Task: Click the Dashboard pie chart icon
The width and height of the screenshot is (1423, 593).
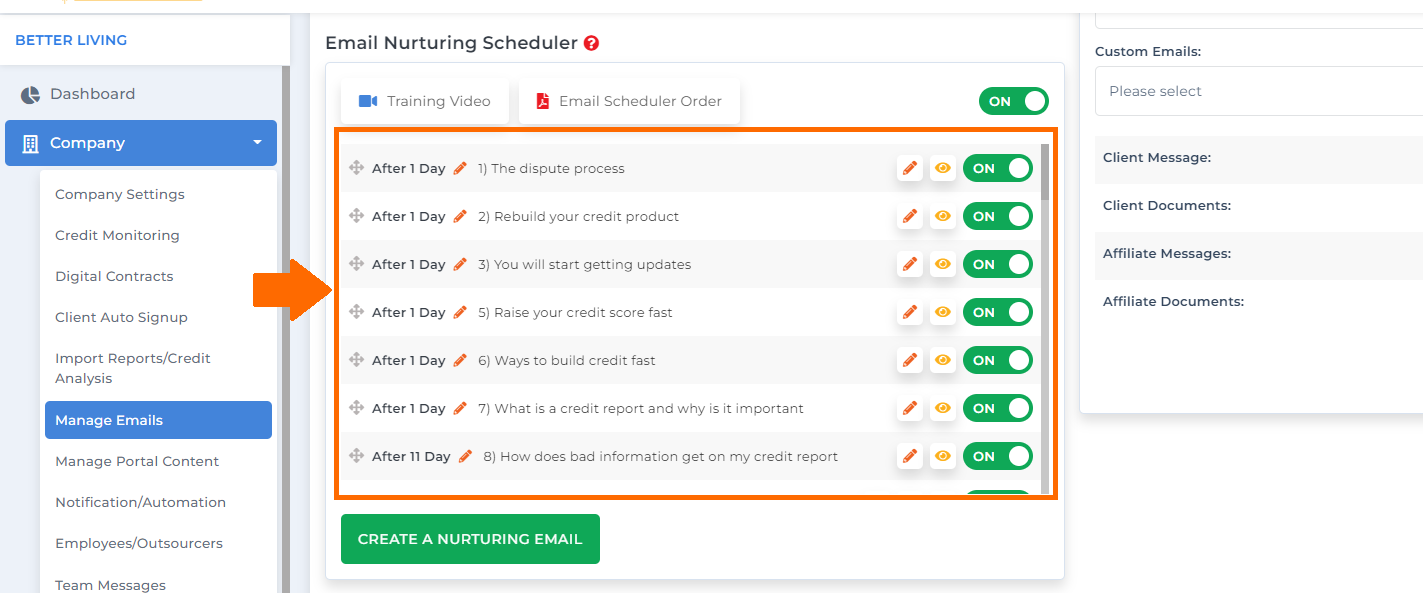Action: point(30,94)
